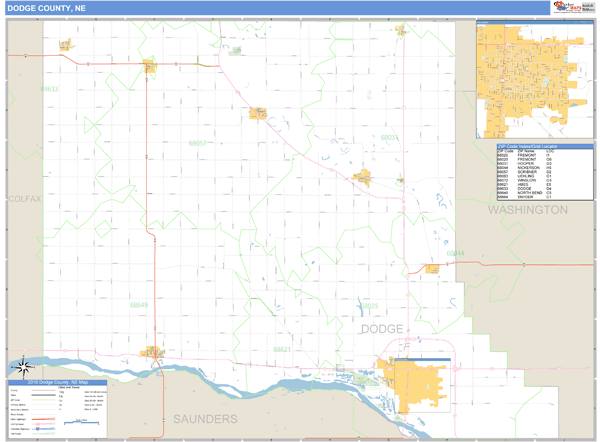Click the 68057 ZIP code label

coord(198,143)
